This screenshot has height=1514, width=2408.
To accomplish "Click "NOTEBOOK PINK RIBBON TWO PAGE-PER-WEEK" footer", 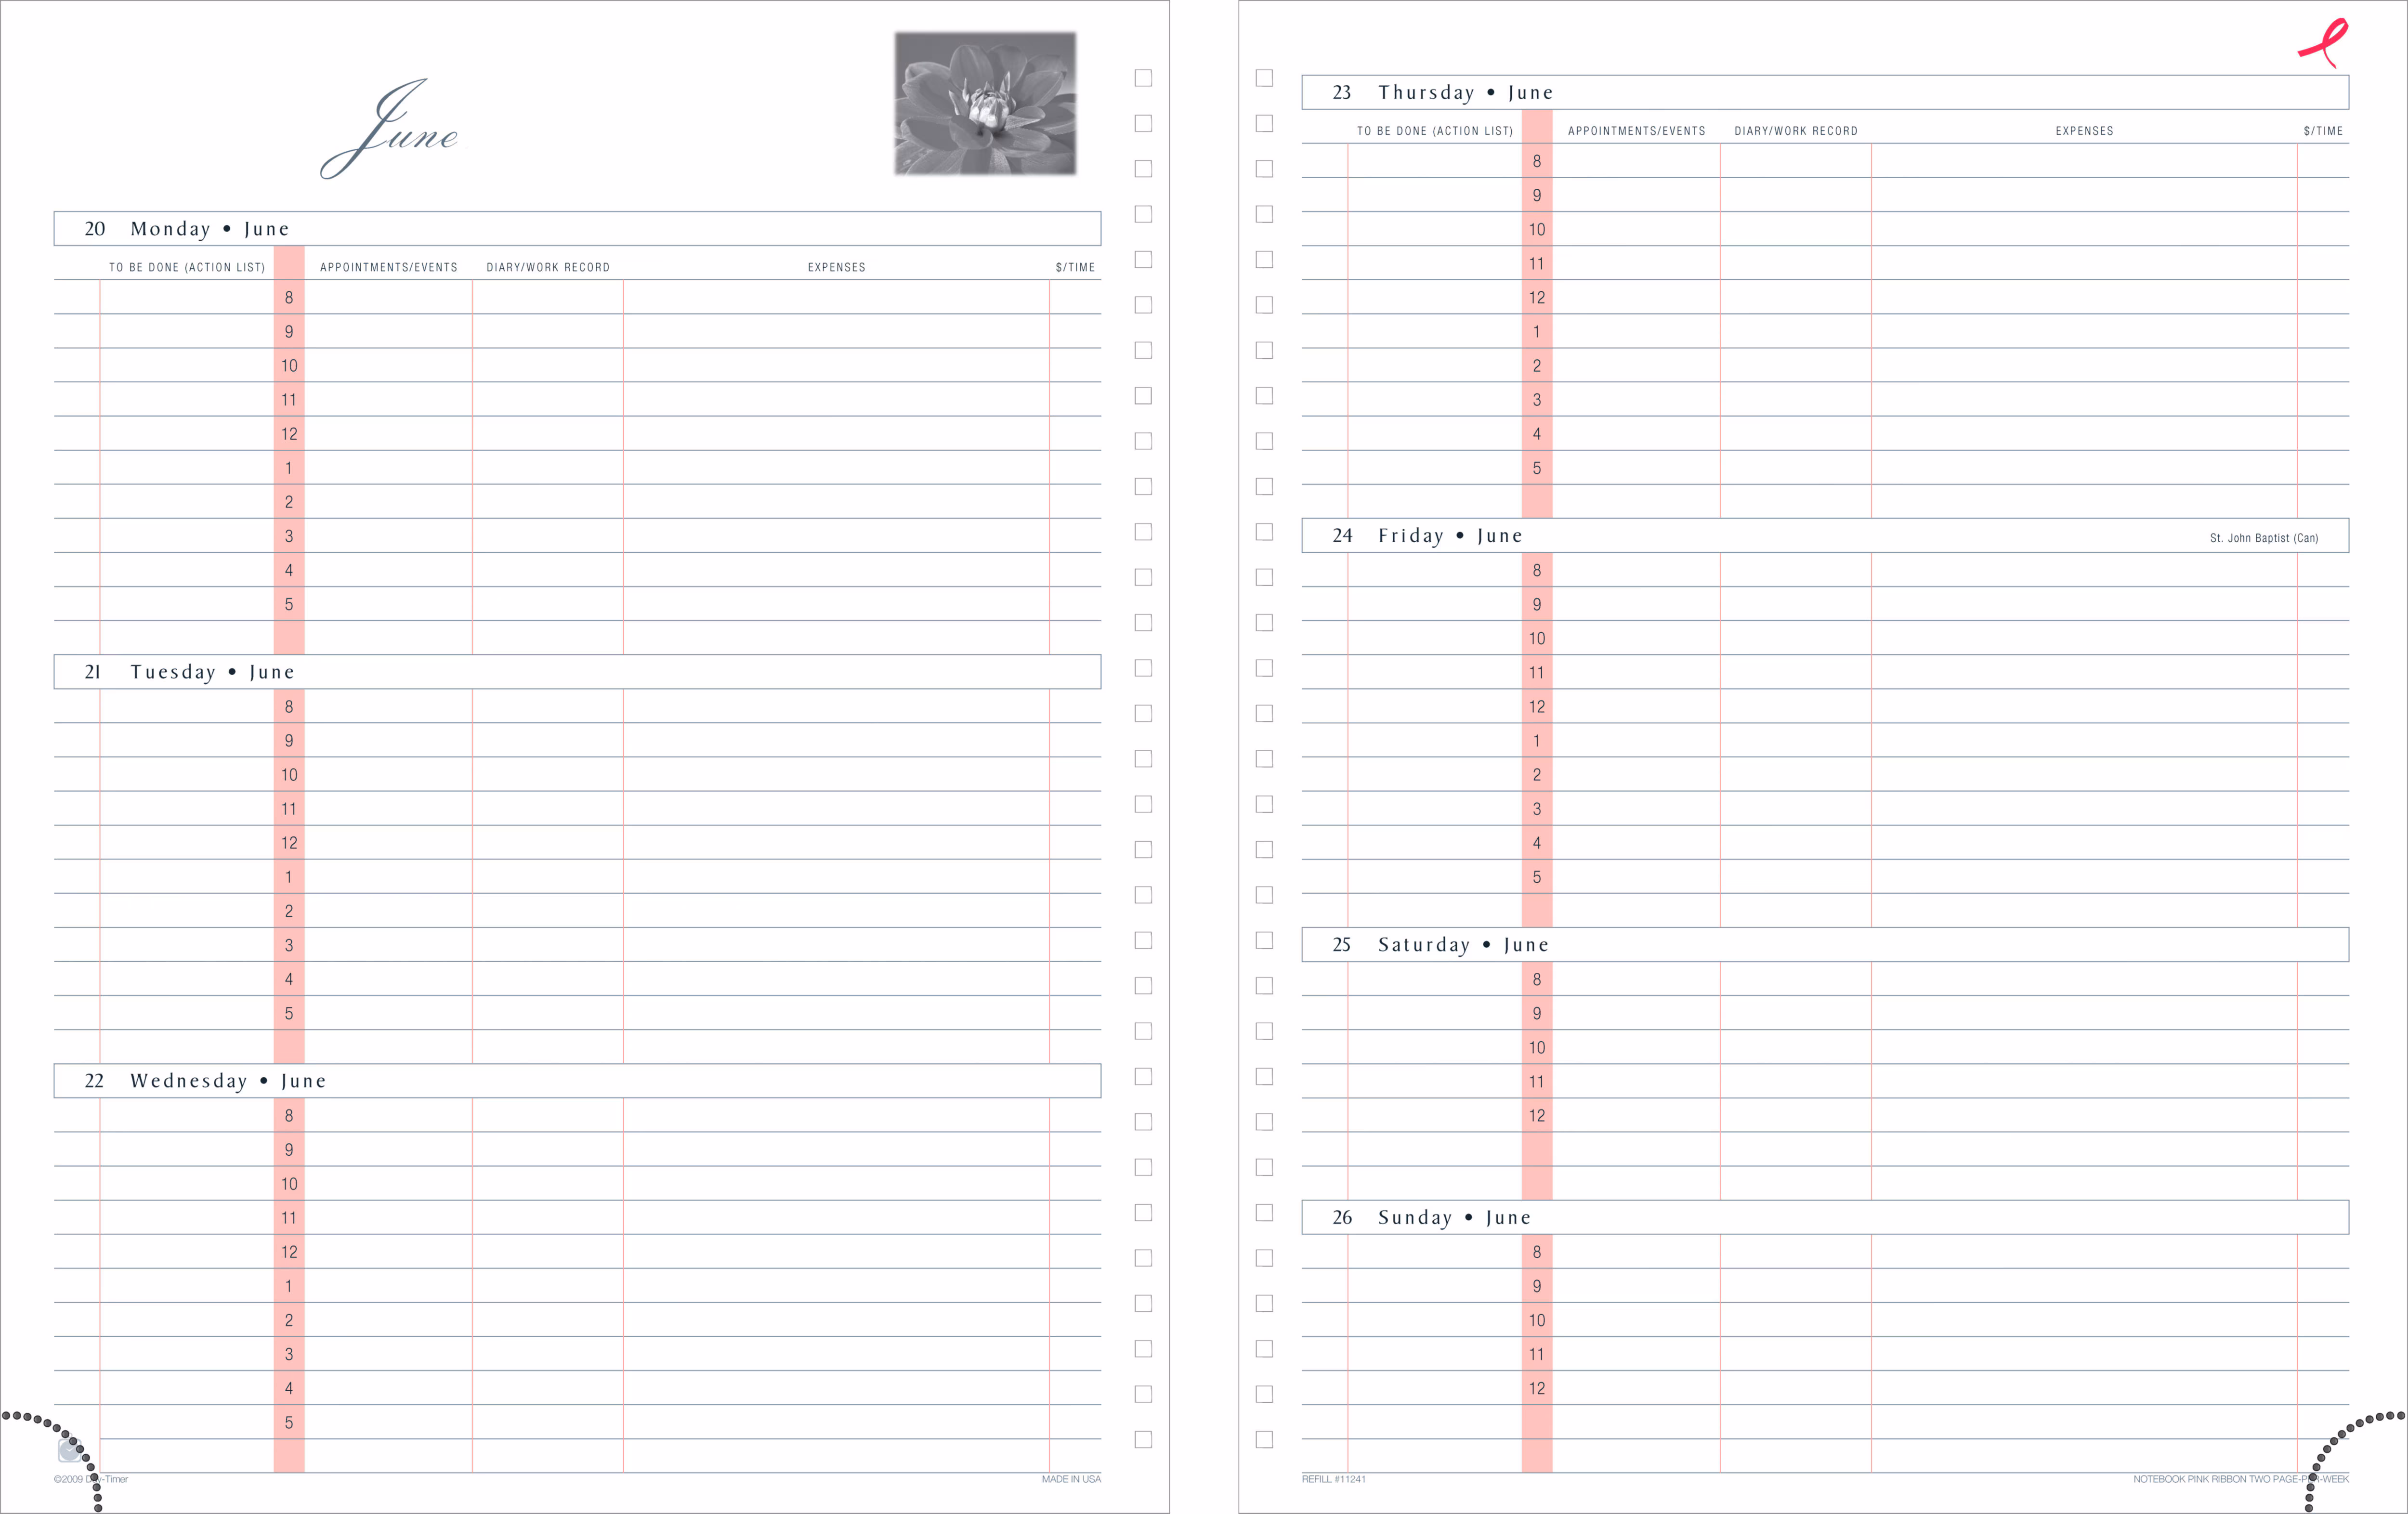I will point(2241,1479).
